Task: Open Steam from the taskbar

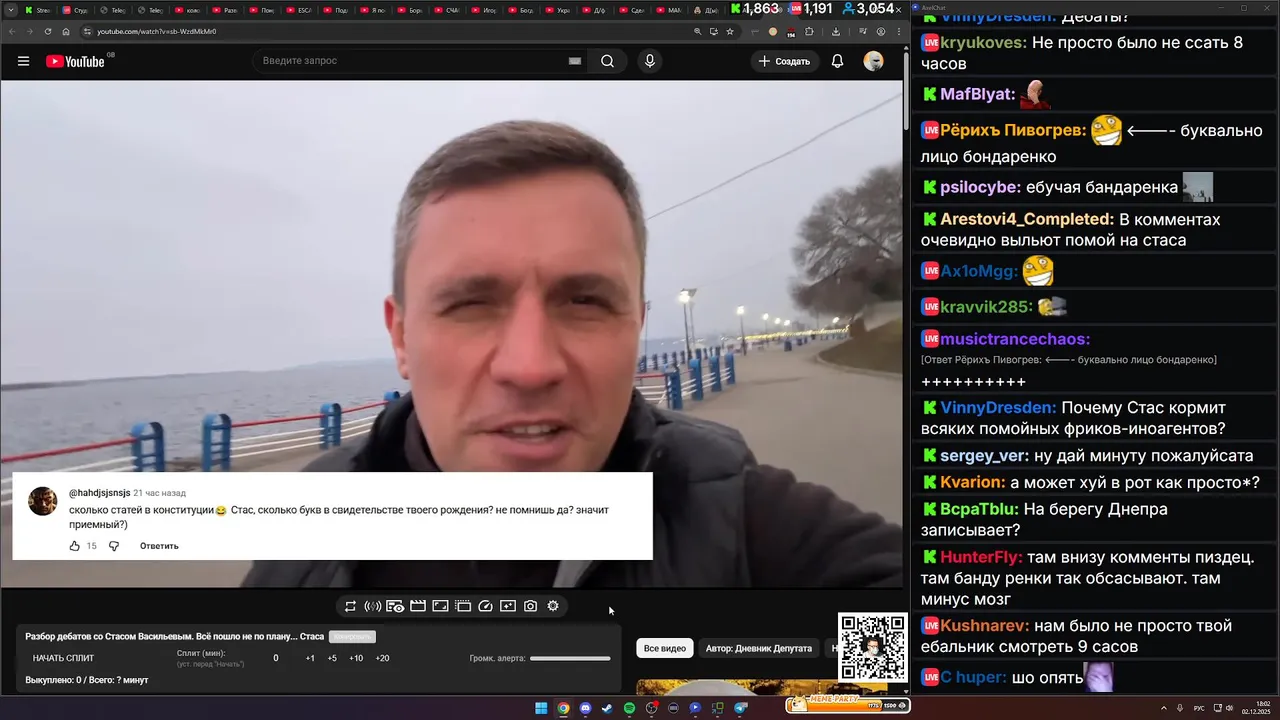Action: pyautogui.click(x=607, y=708)
